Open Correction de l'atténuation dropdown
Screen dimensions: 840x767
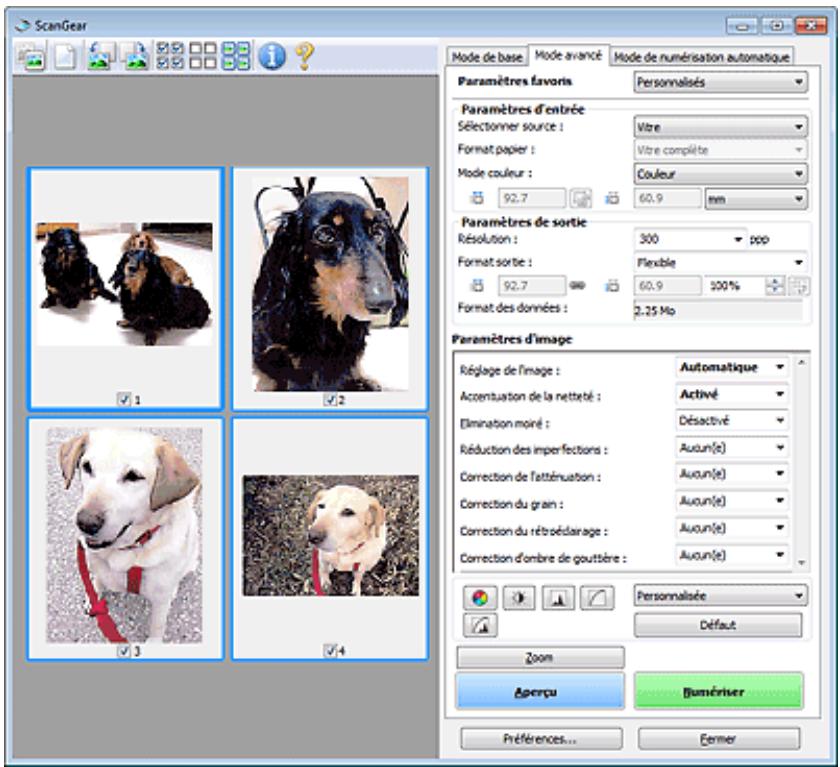pyautogui.click(x=732, y=474)
